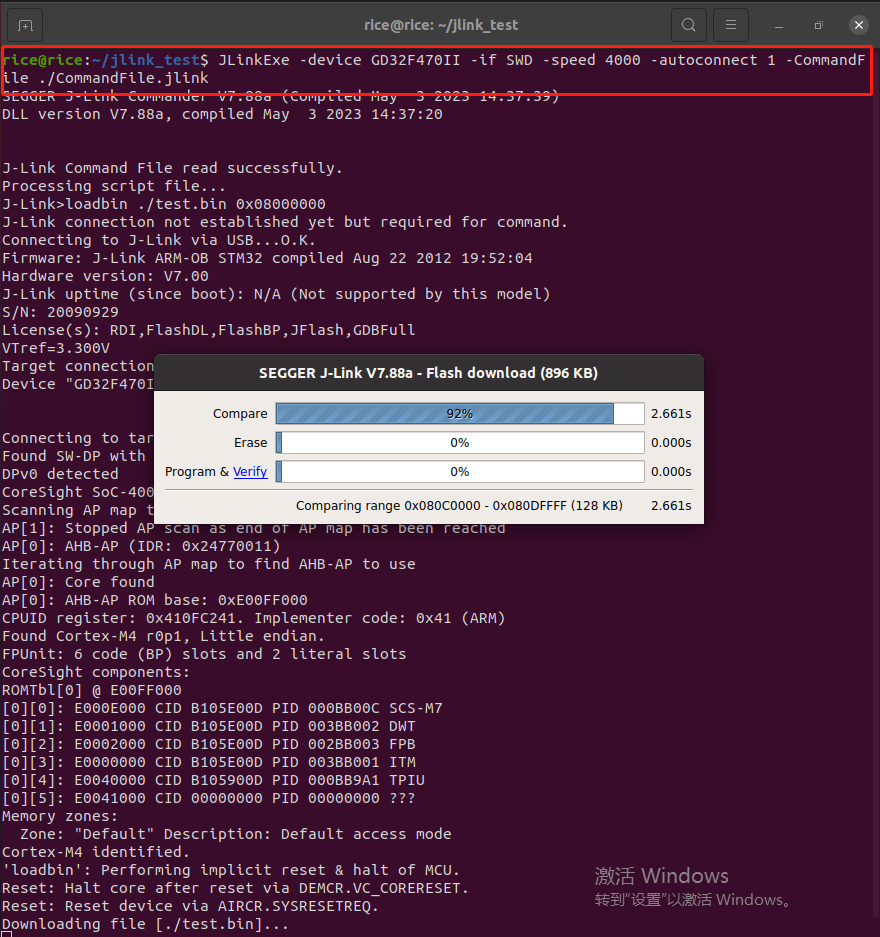The height and width of the screenshot is (937, 880).
Task: Click the 'FPUnit: 6 code (BP) slots' line
Action: coord(204,654)
